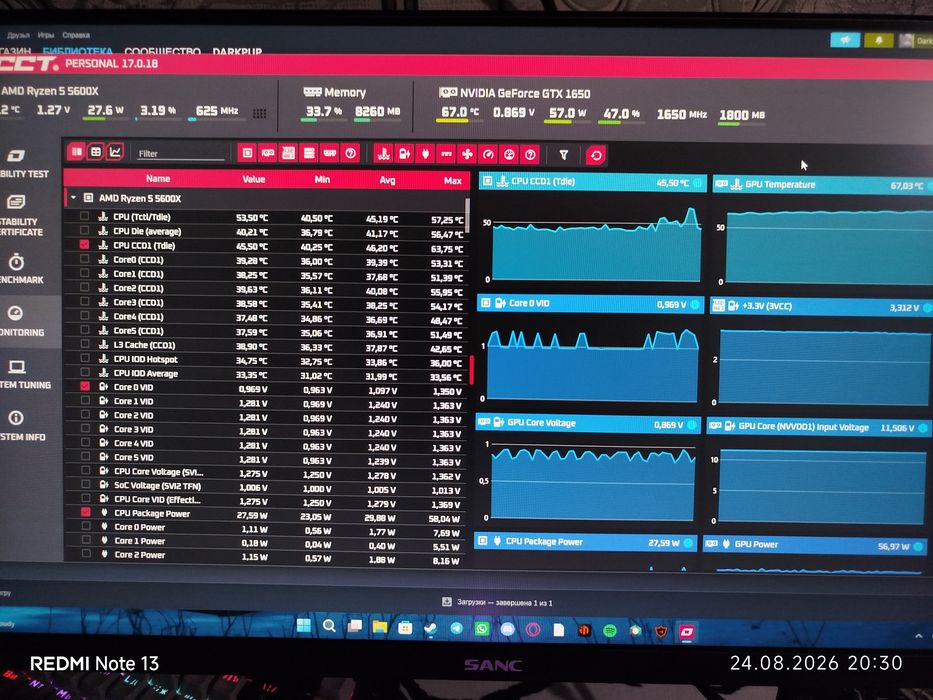The height and width of the screenshot is (700, 933).
Task: Check the CPU (Tctl/Tdie) row checkbox
Action: pyautogui.click(x=84, y=216)
